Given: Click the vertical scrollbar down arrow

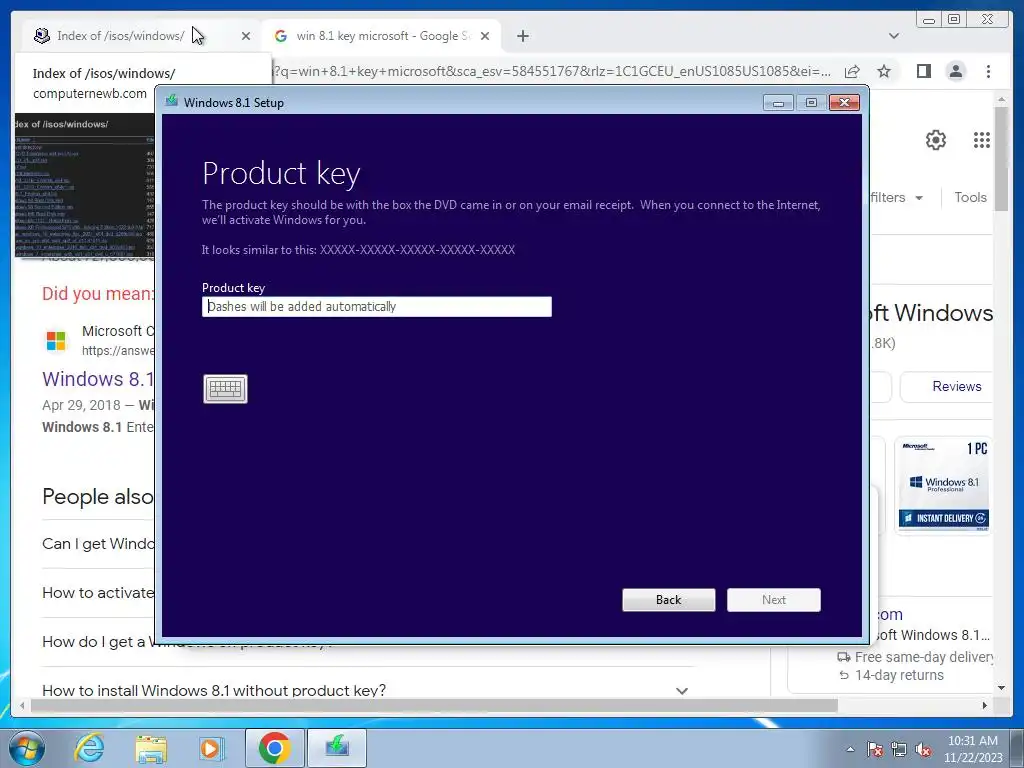Looking at the screenshot, I should 1001,688.
